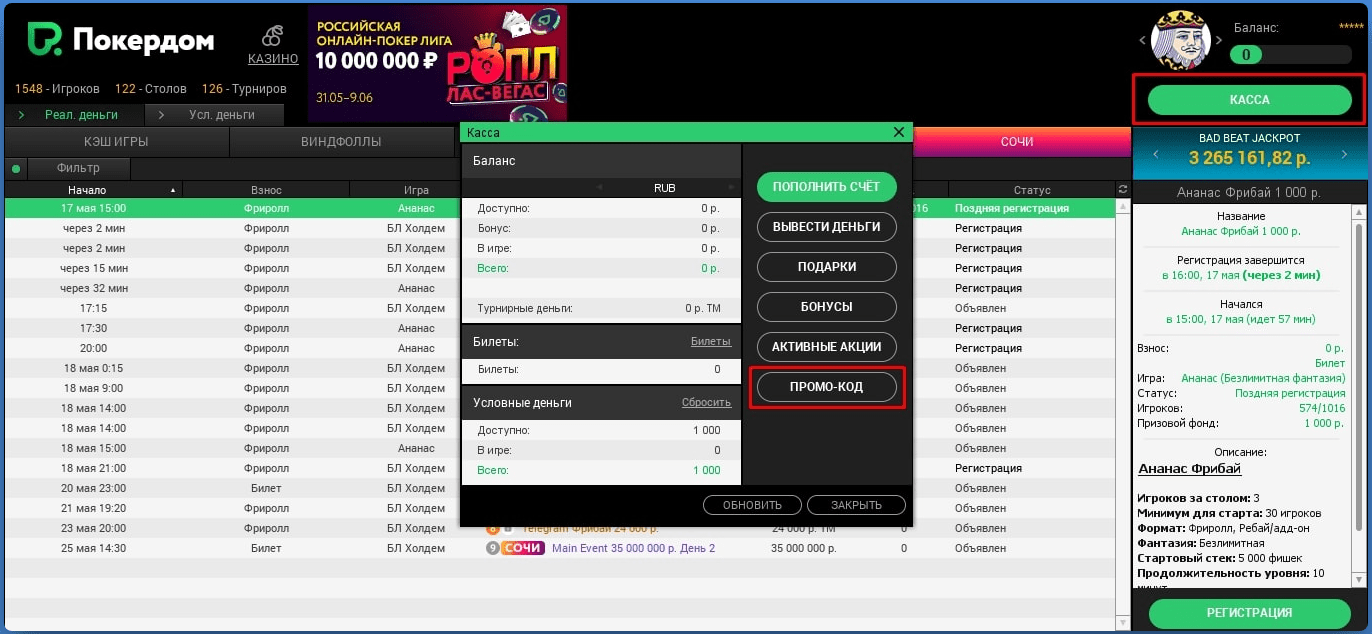Sort by Статус column header

(x=1032, y=190)
